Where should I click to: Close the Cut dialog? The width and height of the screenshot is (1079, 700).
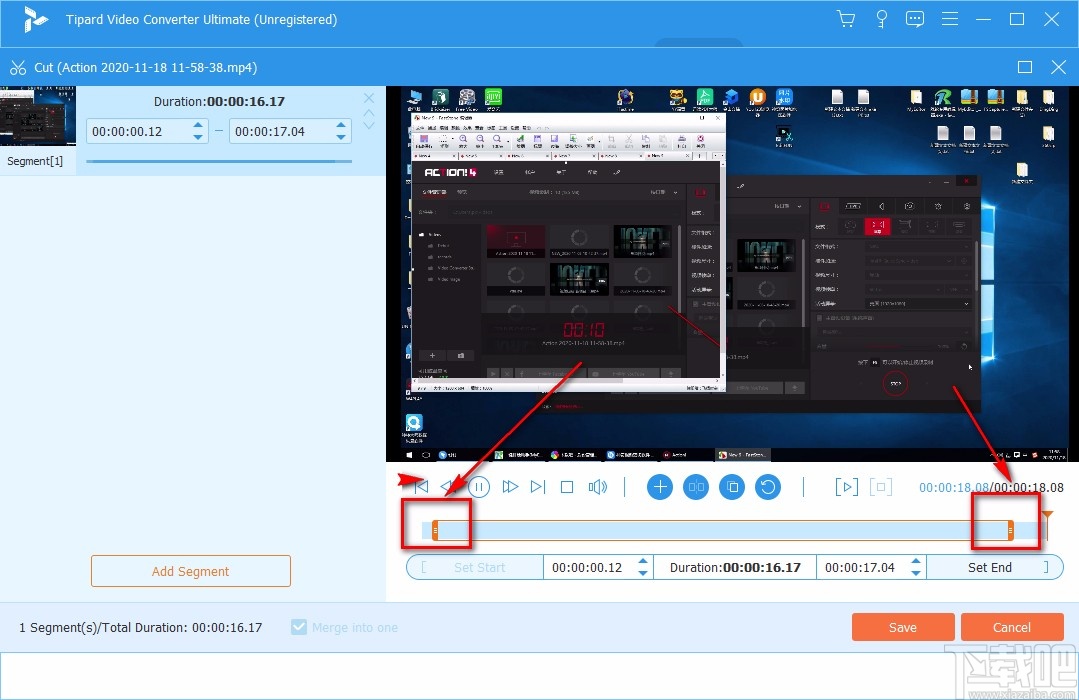(x=1058, y=67)
